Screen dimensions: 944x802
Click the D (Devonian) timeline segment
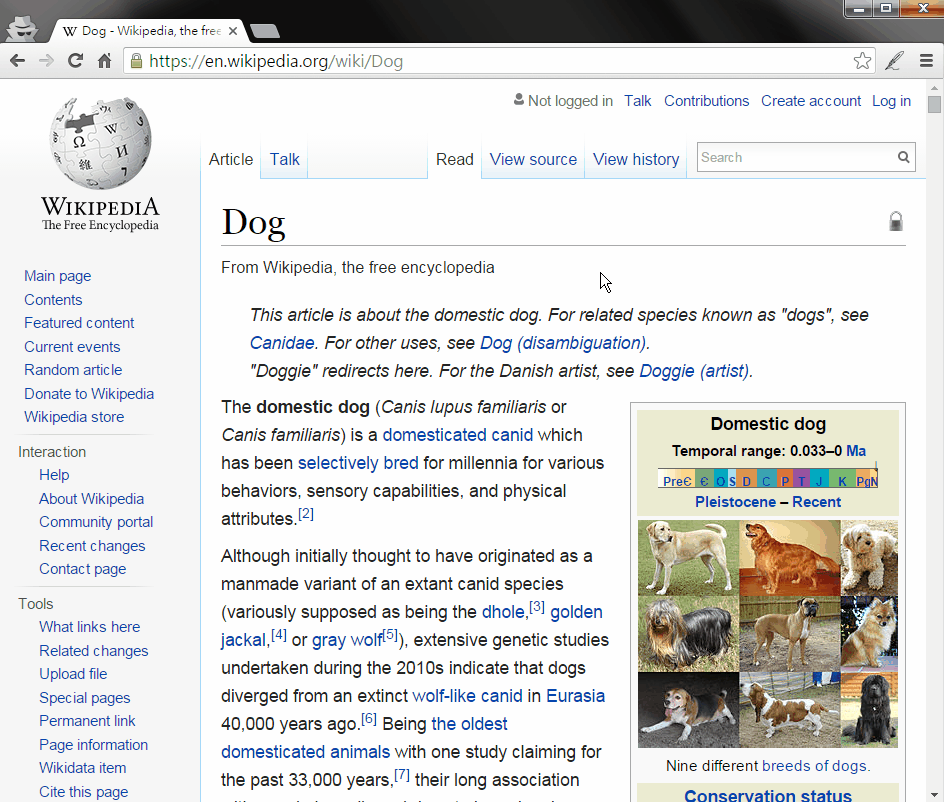[747, 481]
